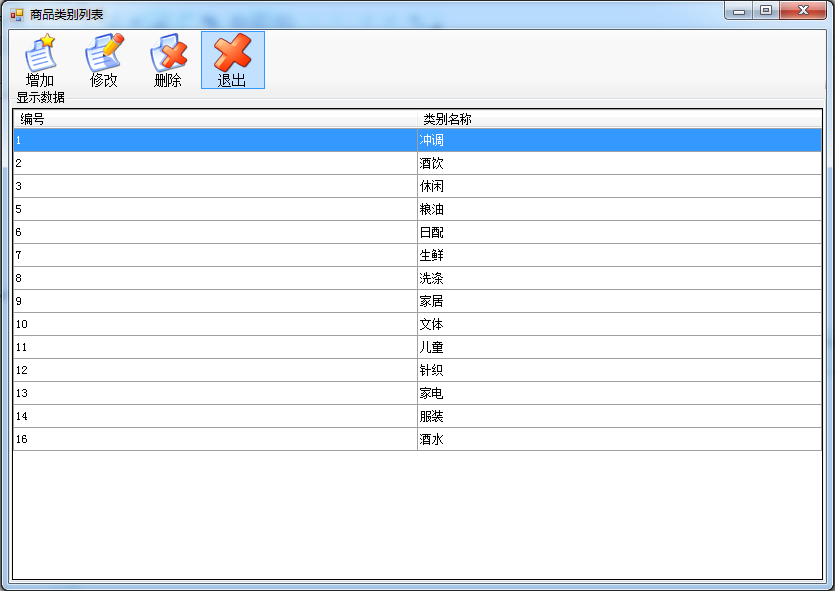Image resolution: width=835 pixels, height=591 pixels.
Task: Click the 增加 (Add) toolbar icon
Action: click(40, 60)
